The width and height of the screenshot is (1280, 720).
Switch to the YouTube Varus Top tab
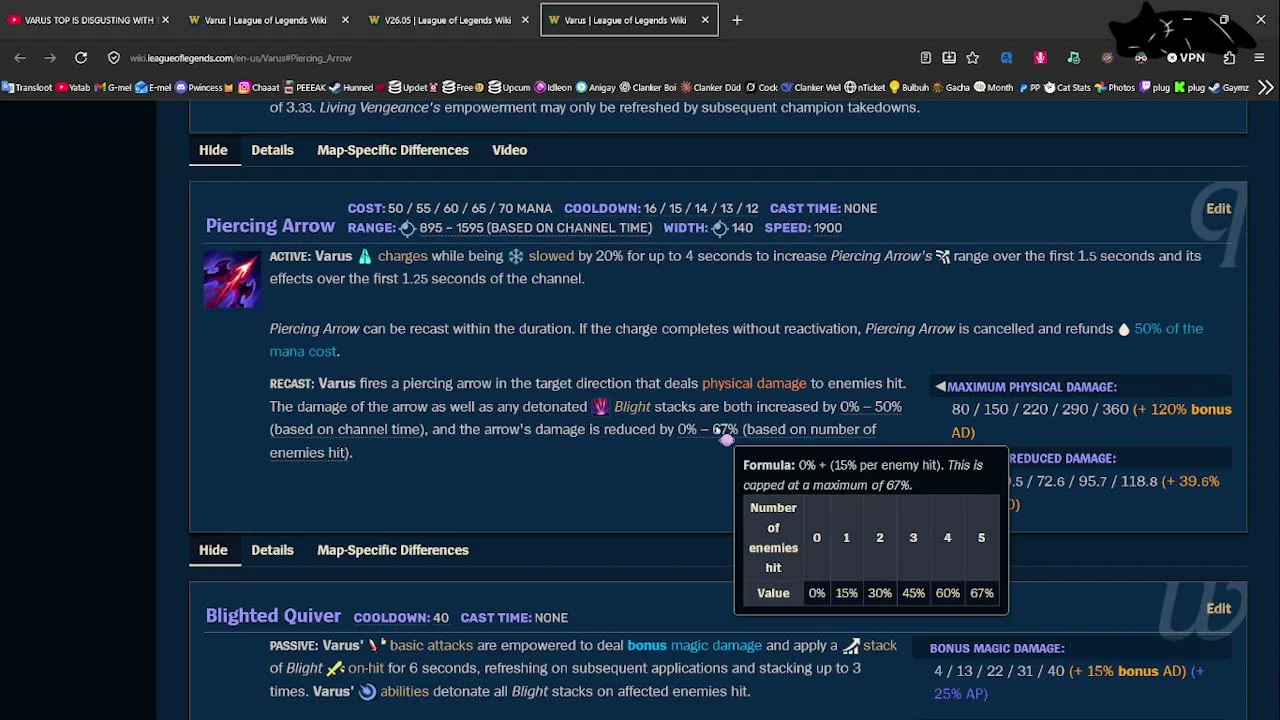(90, 20)
